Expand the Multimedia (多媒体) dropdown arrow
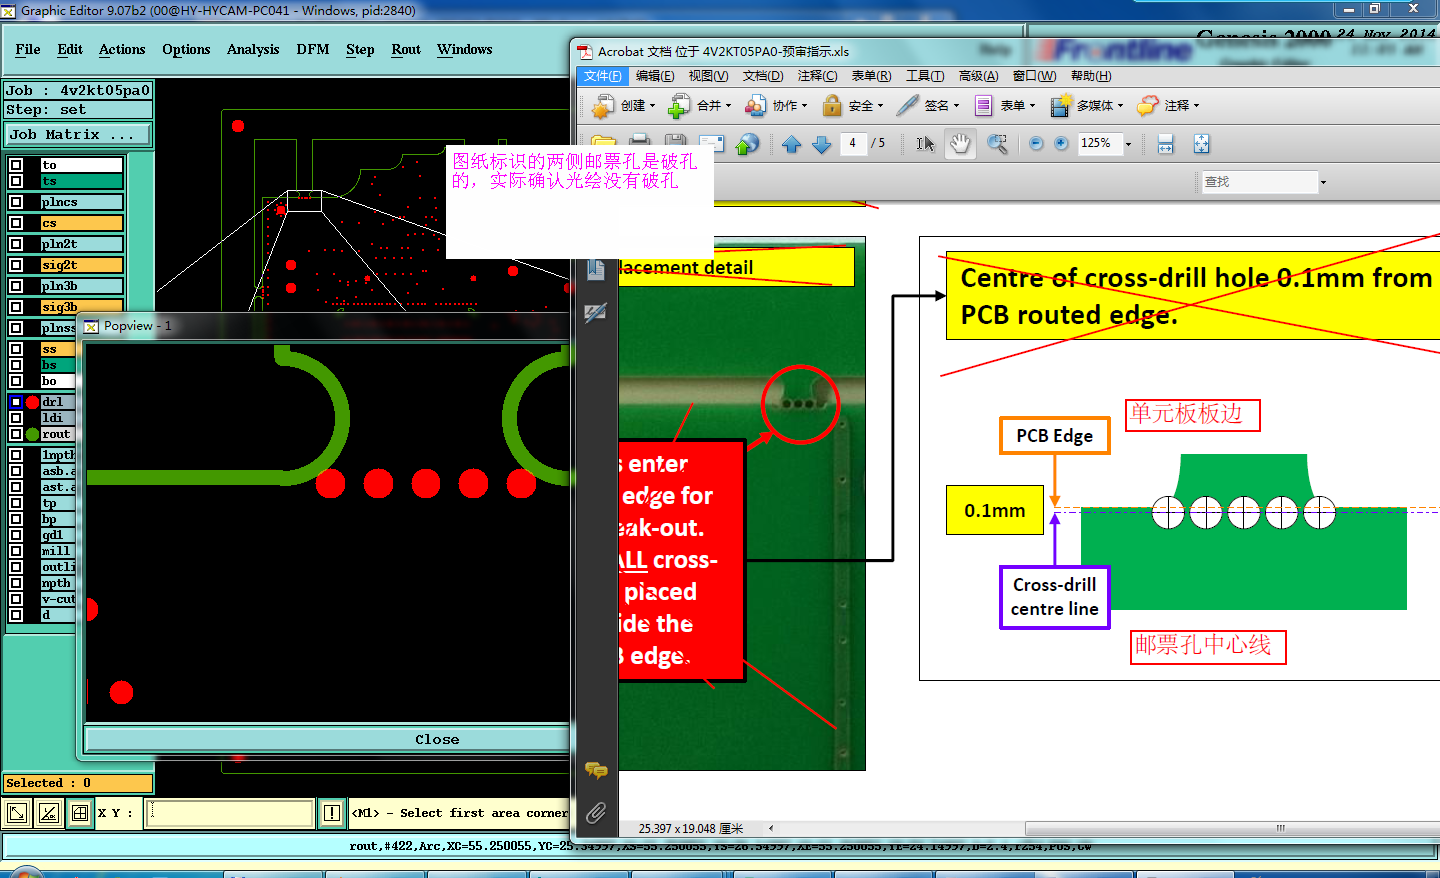1440x878 pixels. [x=1121, y=105]
